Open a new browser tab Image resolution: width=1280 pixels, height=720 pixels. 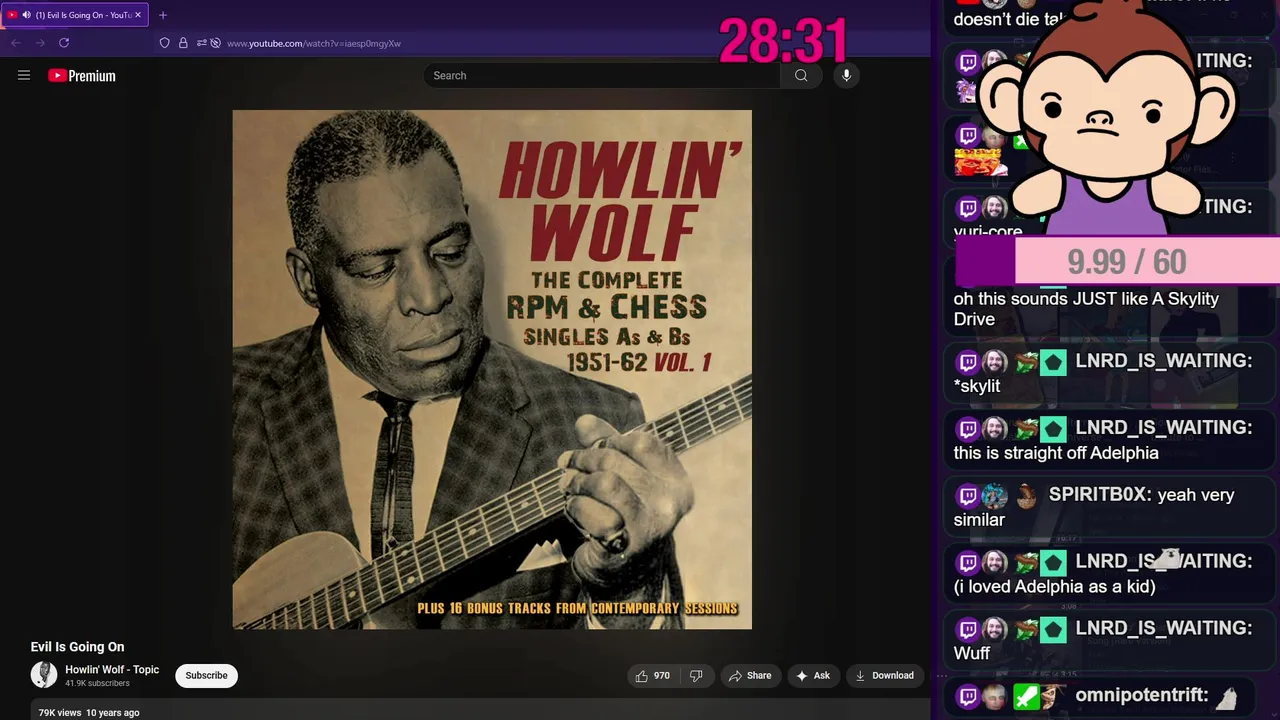tap(163, 15)
